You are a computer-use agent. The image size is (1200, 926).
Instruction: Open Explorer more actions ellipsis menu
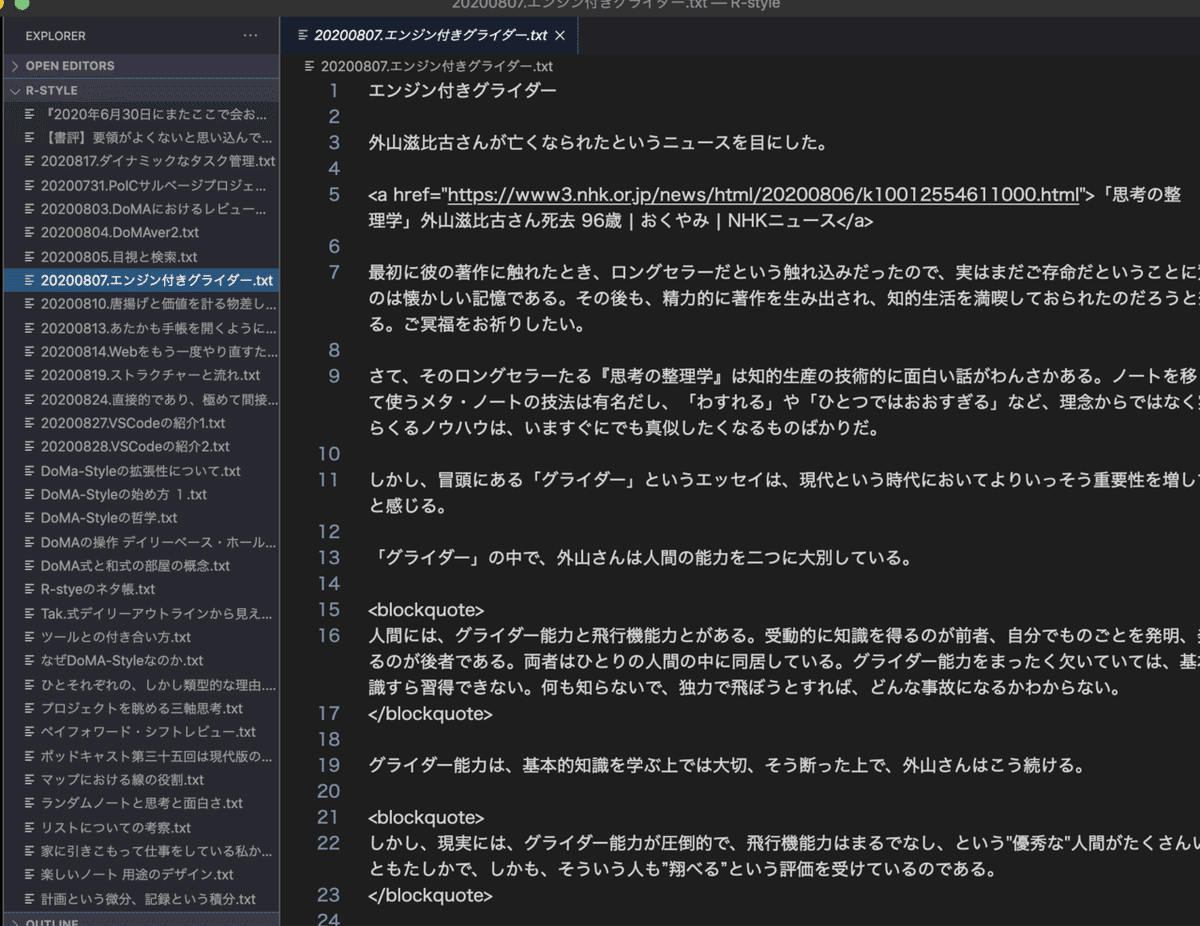pos(250,36)
